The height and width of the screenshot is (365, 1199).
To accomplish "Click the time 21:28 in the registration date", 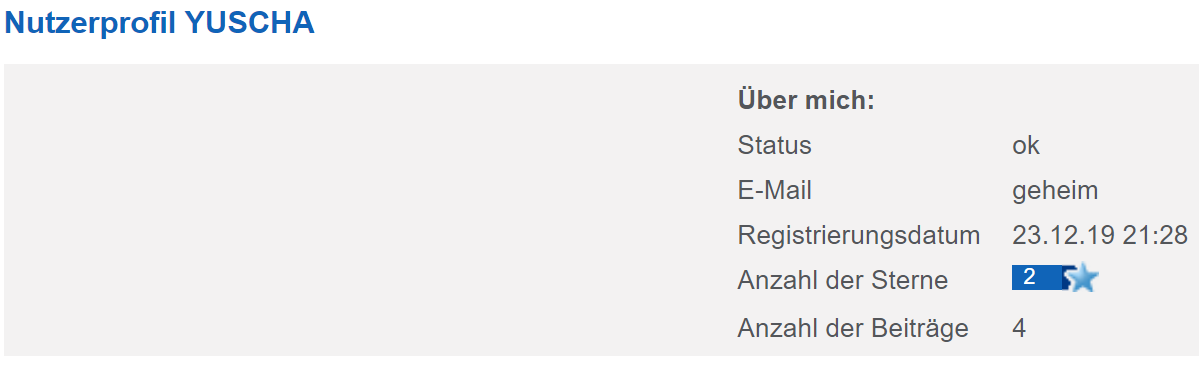I will tap(1155, 235).
